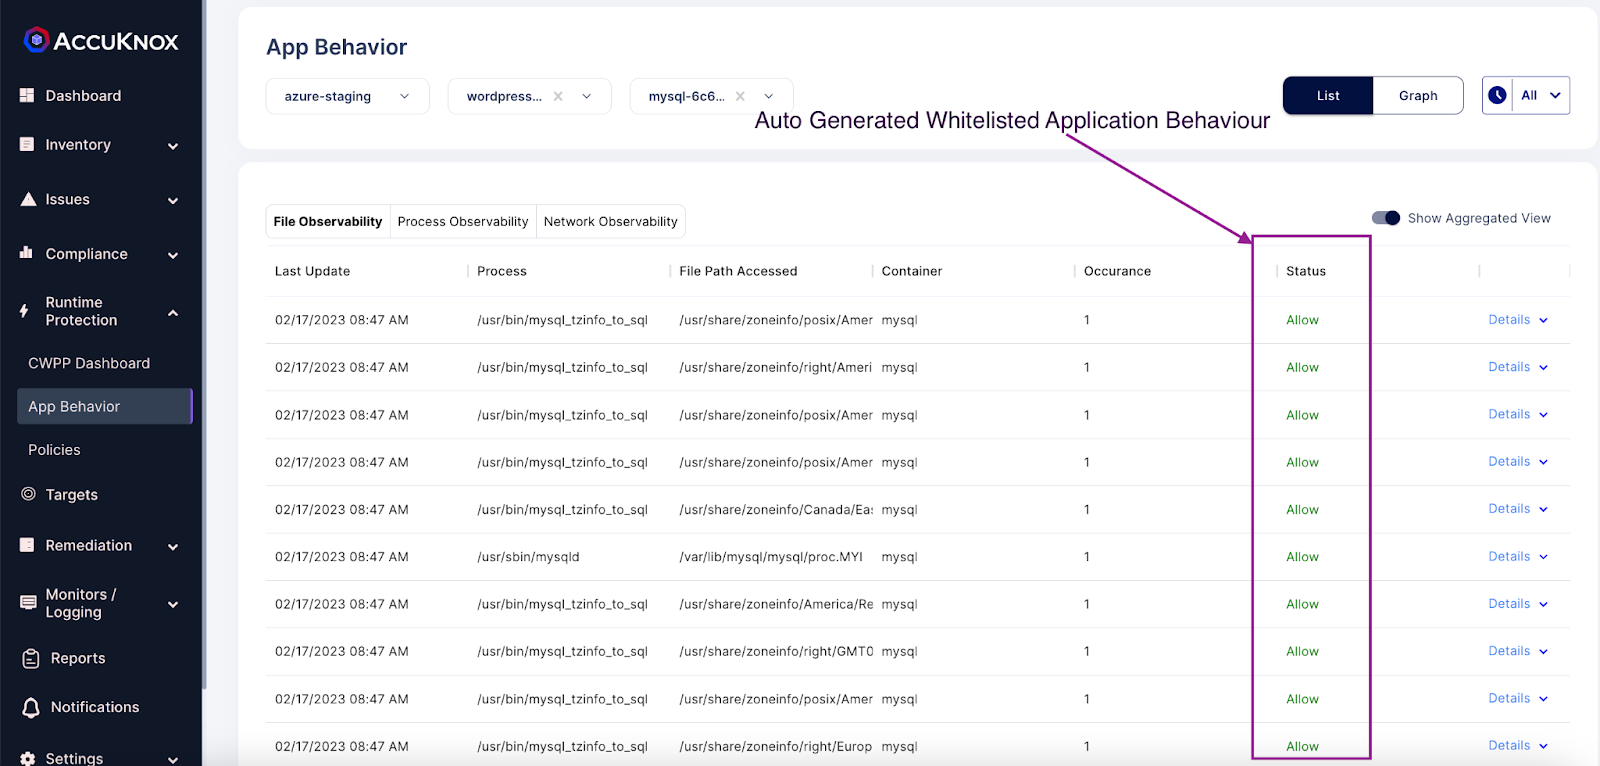Click the Inventory sidebar icon
Screen dimensions: 1600x766
pos(27,144)
